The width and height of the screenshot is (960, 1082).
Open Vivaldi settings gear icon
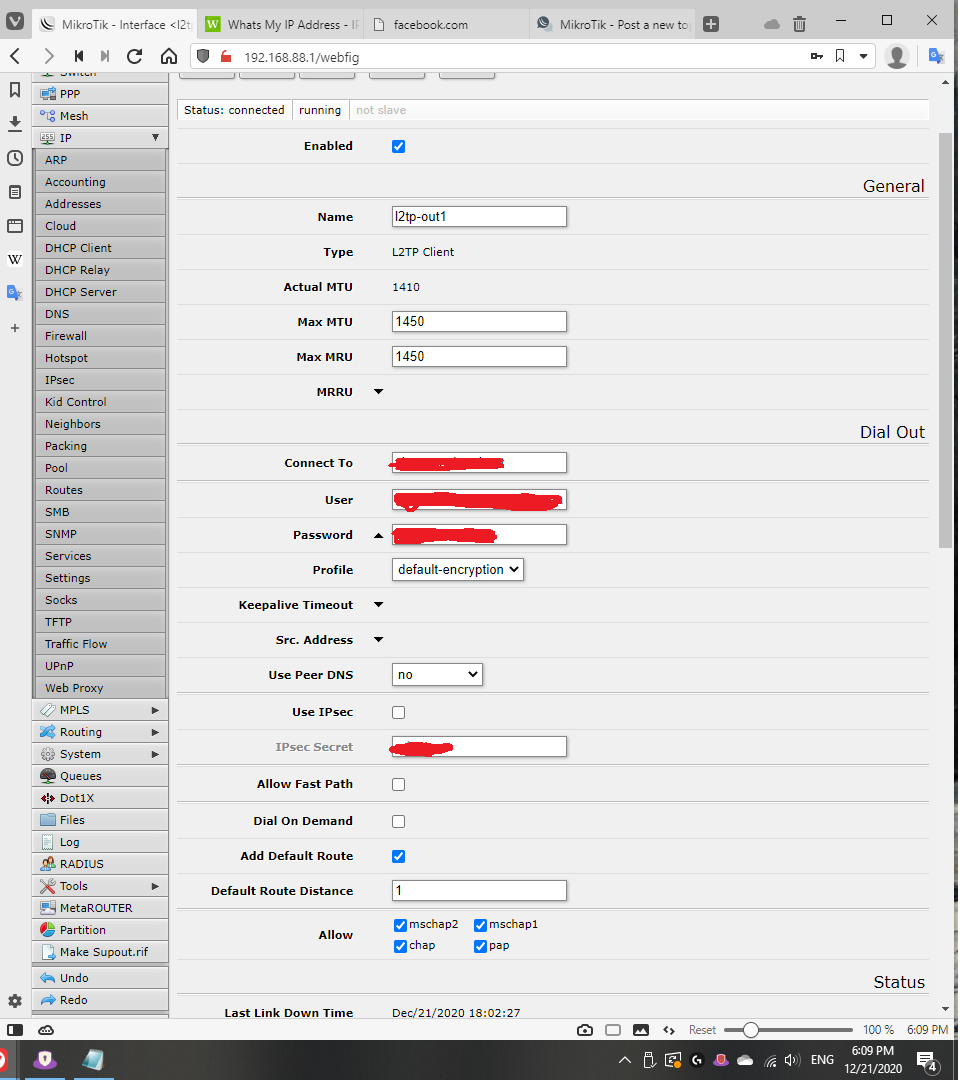[14, 1001]
